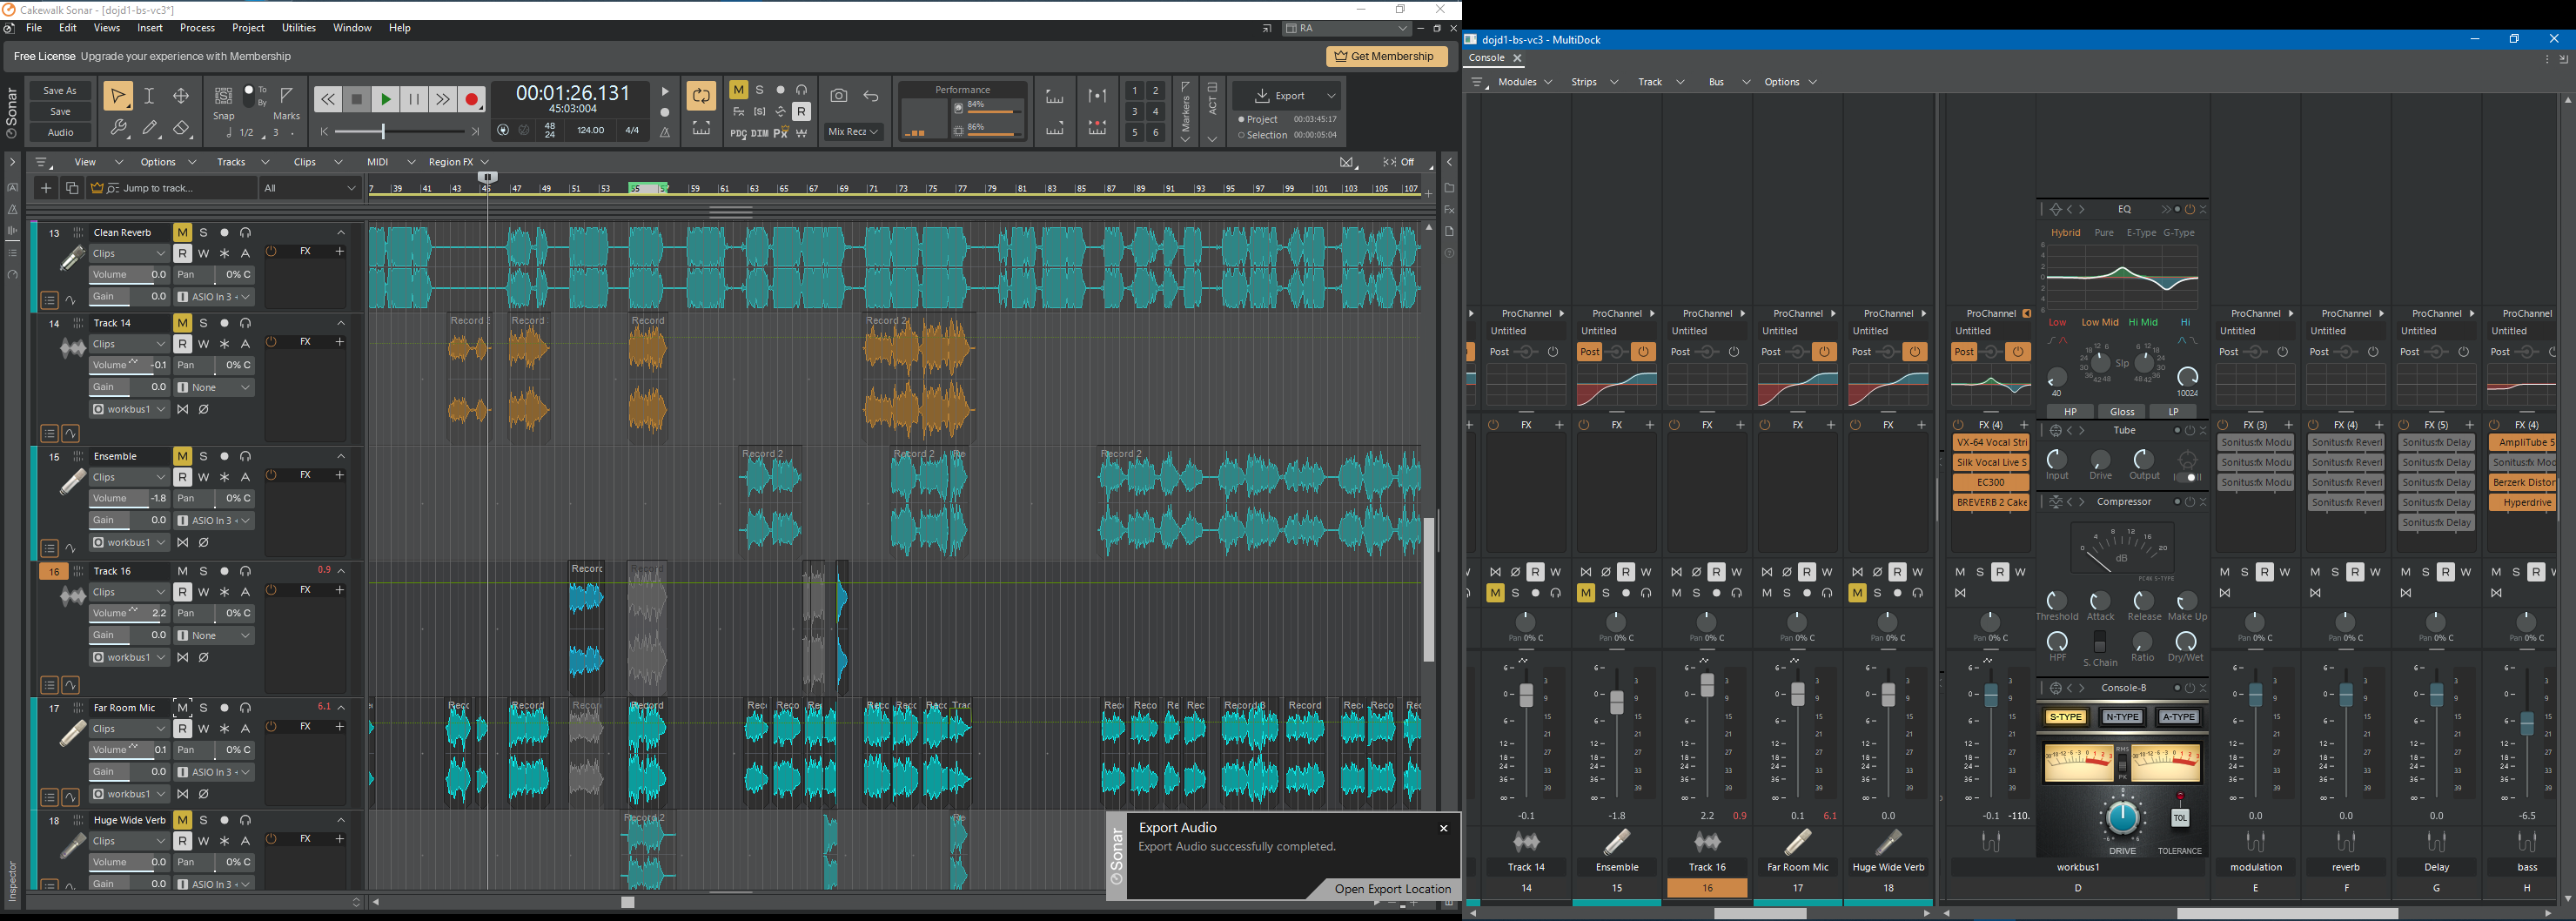Click the red Record button
The height and width of the screenshot is (921, 2576).
(472, 99)
